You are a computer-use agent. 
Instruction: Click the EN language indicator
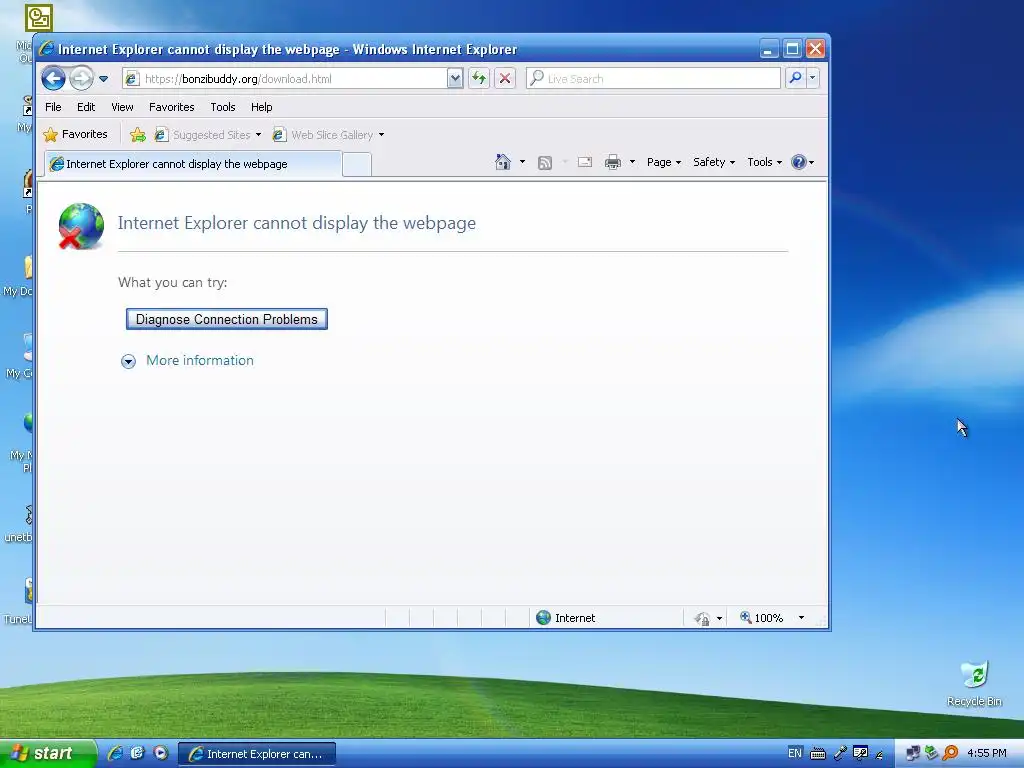[x=794, y=753]
